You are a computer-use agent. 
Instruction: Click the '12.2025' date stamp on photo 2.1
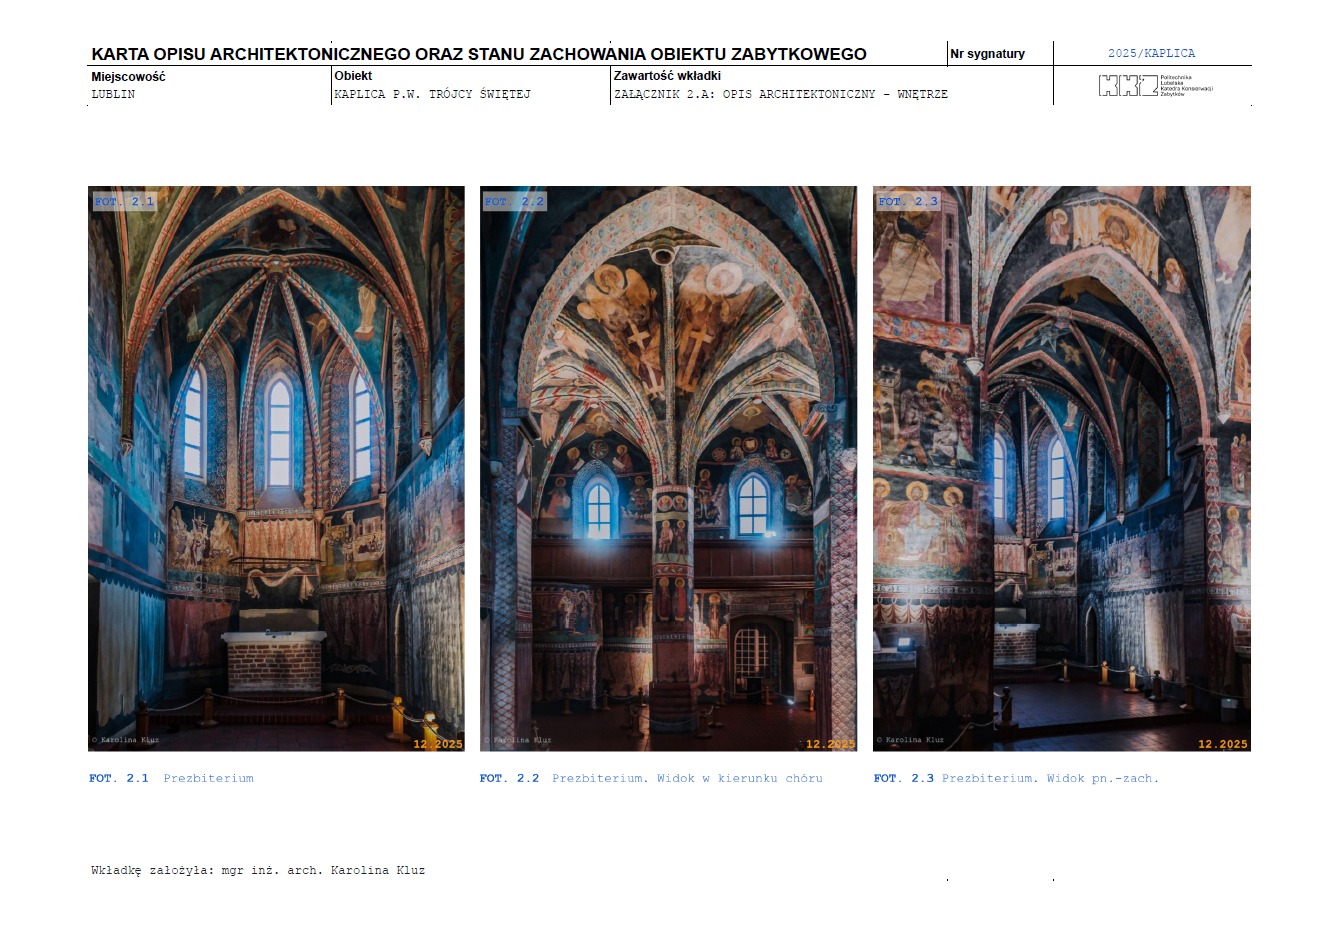pyautogui.click(x=438, y=744)
